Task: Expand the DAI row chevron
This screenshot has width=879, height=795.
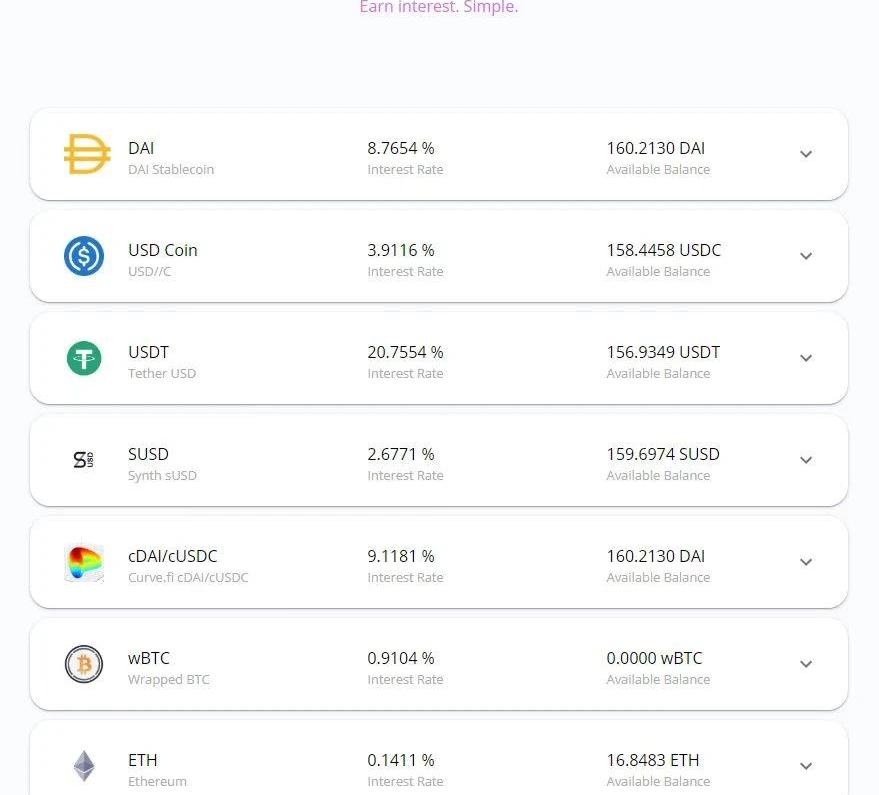Action: pyautogui.click(x=806, y=155)
